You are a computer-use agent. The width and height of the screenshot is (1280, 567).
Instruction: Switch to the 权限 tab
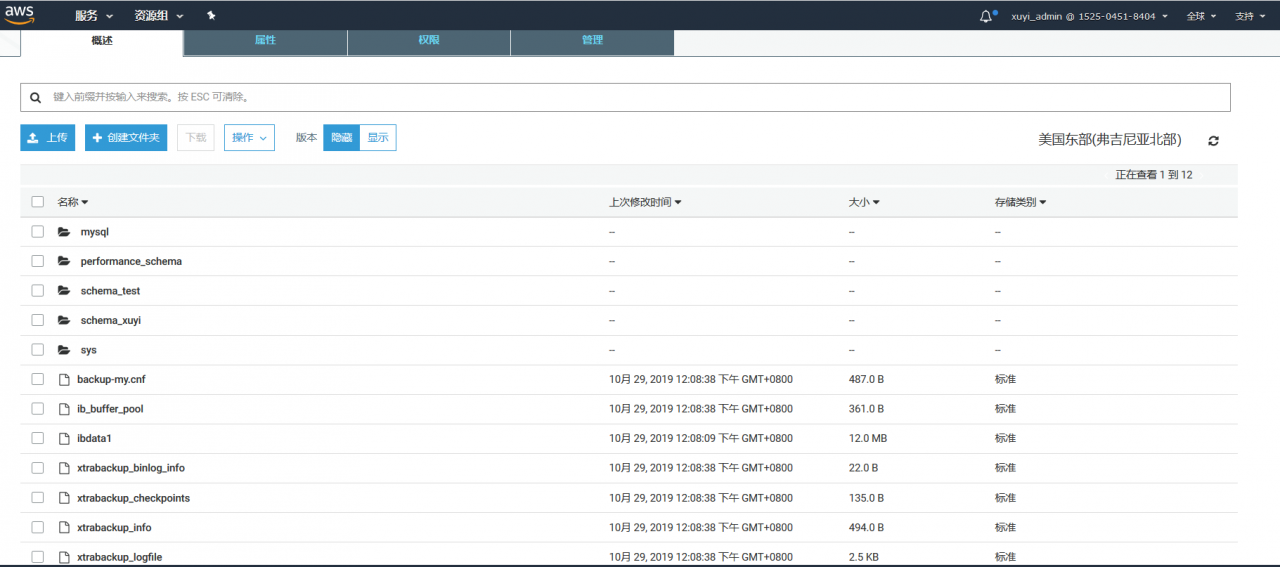tap(429, 41)
